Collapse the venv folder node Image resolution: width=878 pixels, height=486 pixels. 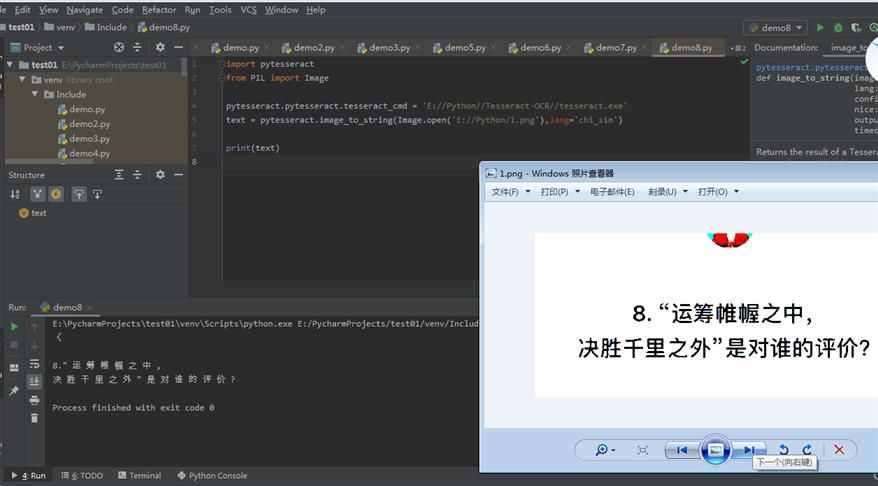22,80
